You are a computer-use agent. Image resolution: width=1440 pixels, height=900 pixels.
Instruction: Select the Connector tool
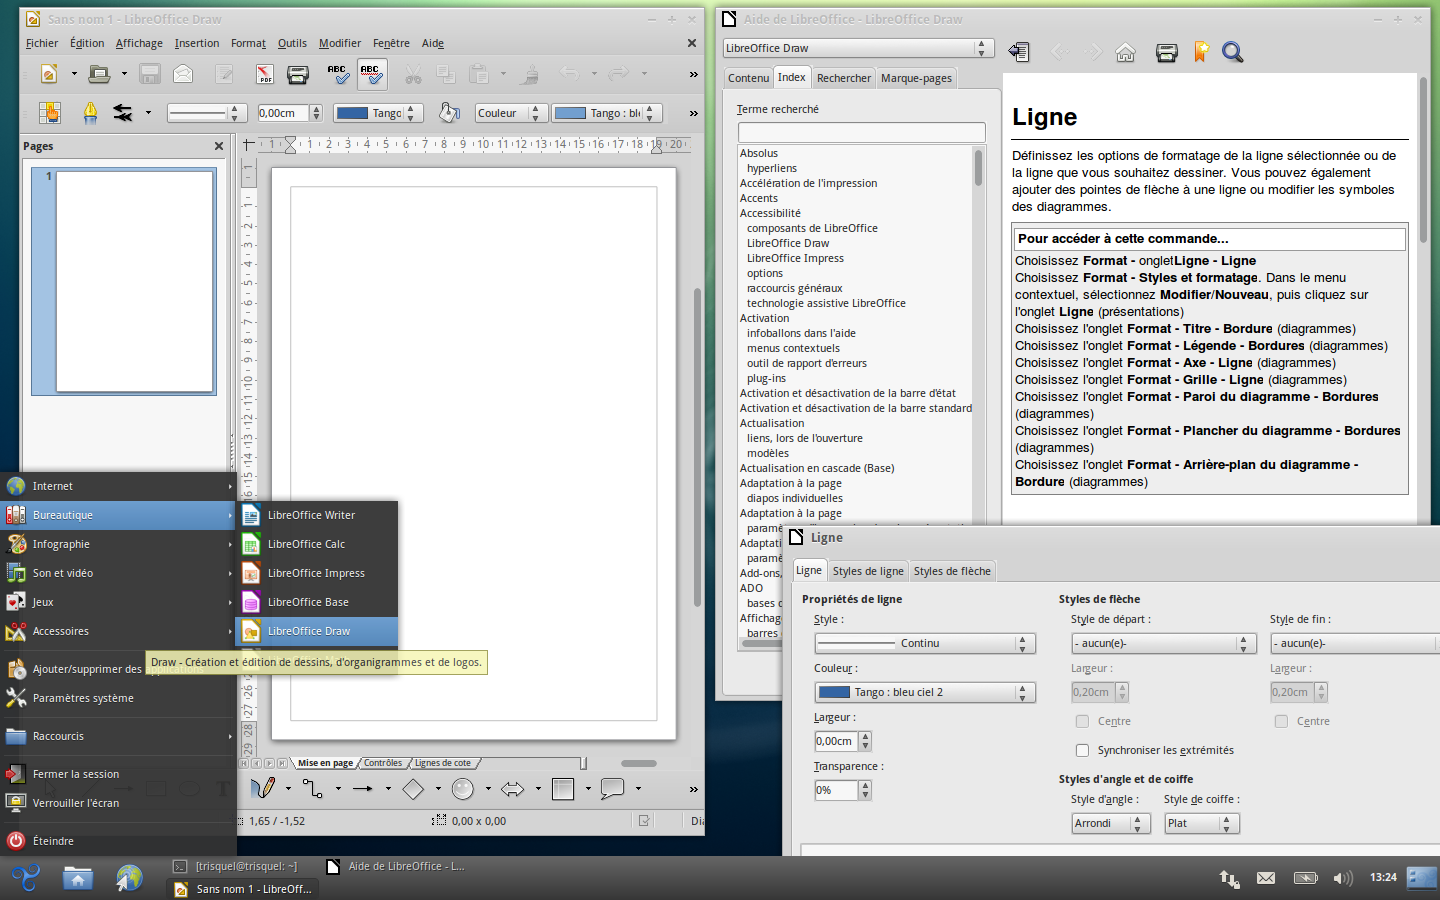(313, 788)
